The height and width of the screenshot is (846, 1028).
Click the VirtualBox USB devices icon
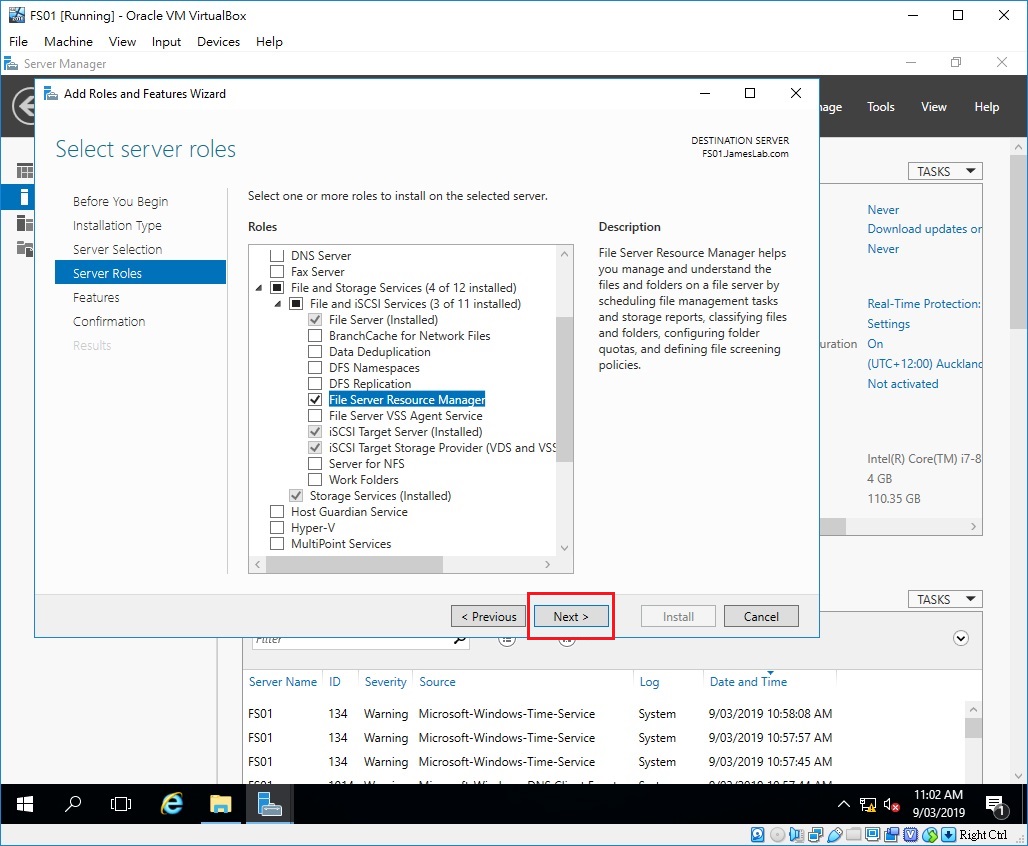(x=835, y=835)
